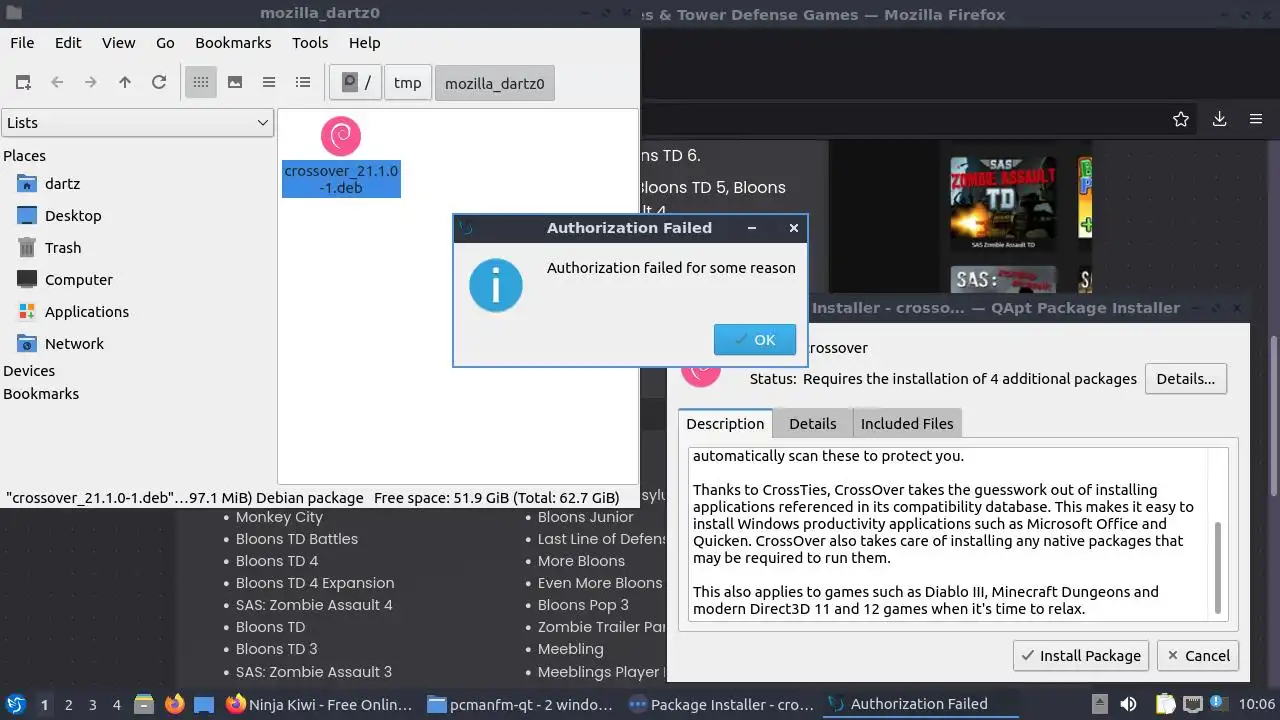The width and height of the screenshot is (1280, 720).
Task: Launch file manager from taskbar quicklaunch
Action: tap(143, 704)
